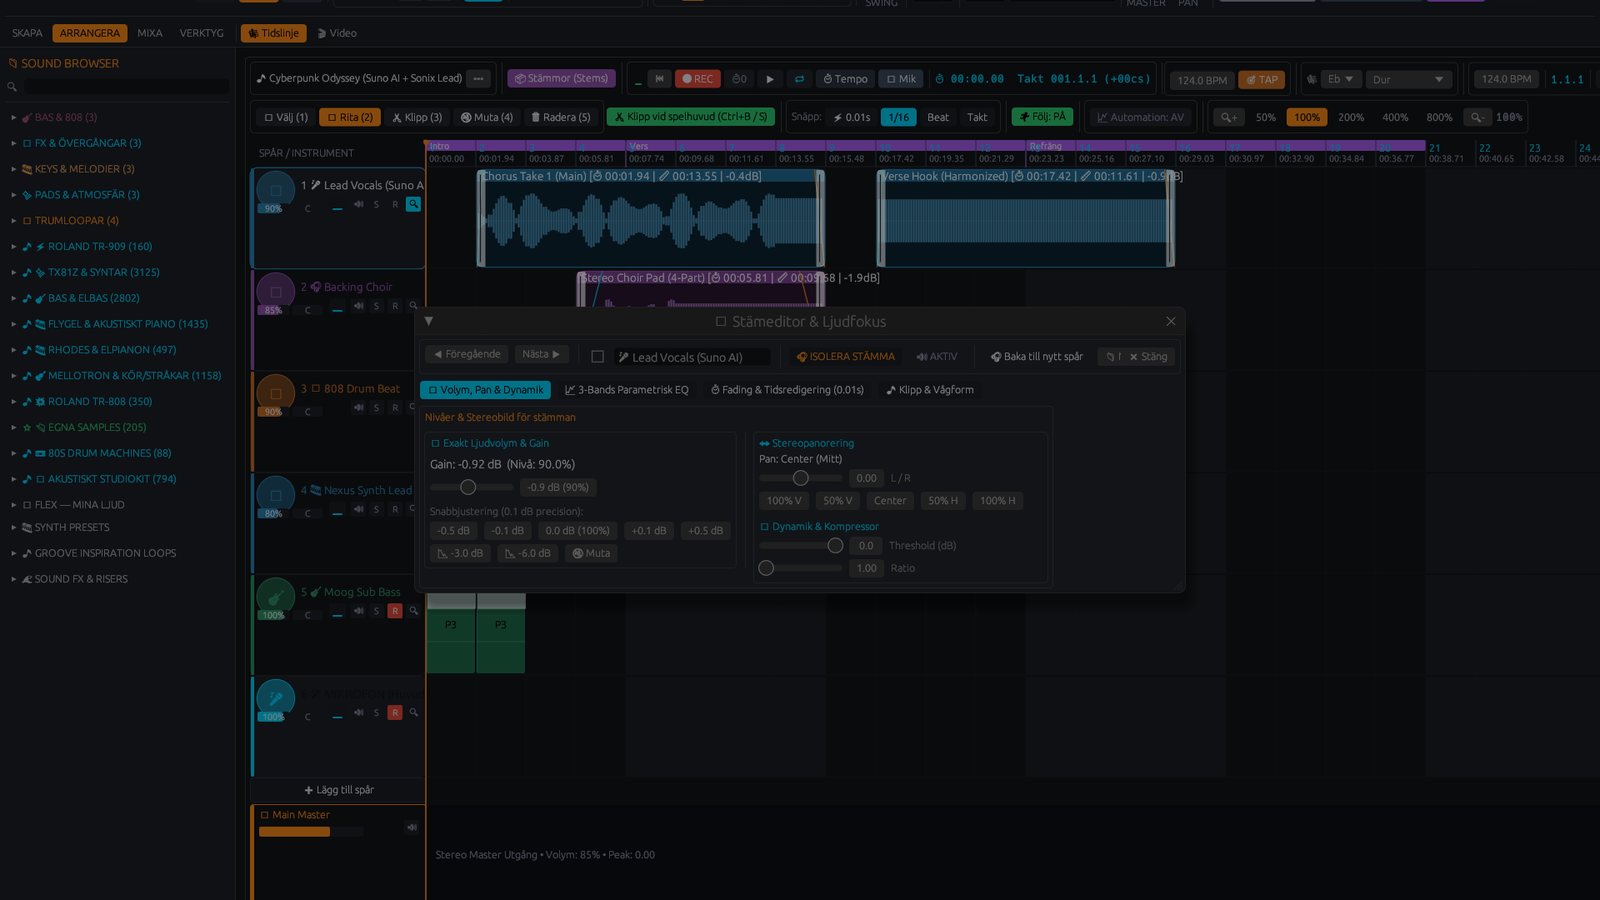
Task: Collapse the Stämeditor panel triangle
Action: 429,321
